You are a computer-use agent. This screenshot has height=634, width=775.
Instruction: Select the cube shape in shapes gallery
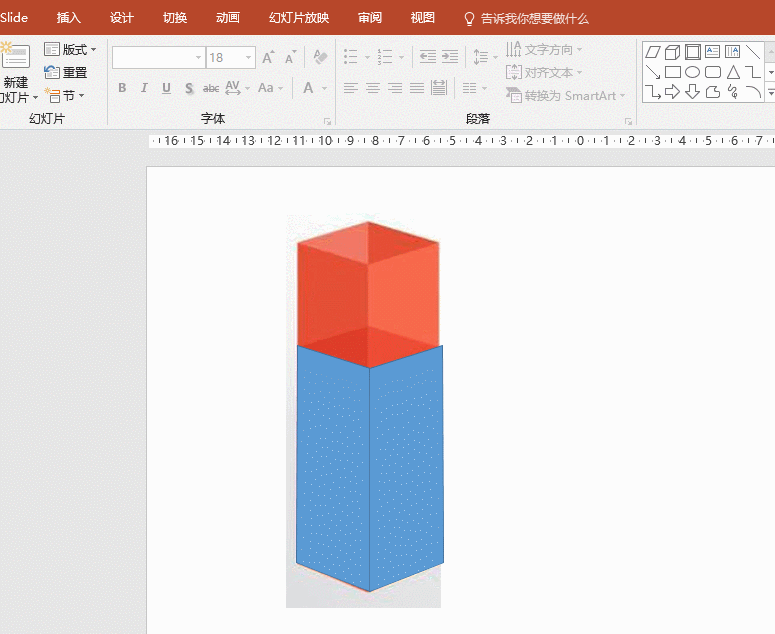[x=672, y=52]
